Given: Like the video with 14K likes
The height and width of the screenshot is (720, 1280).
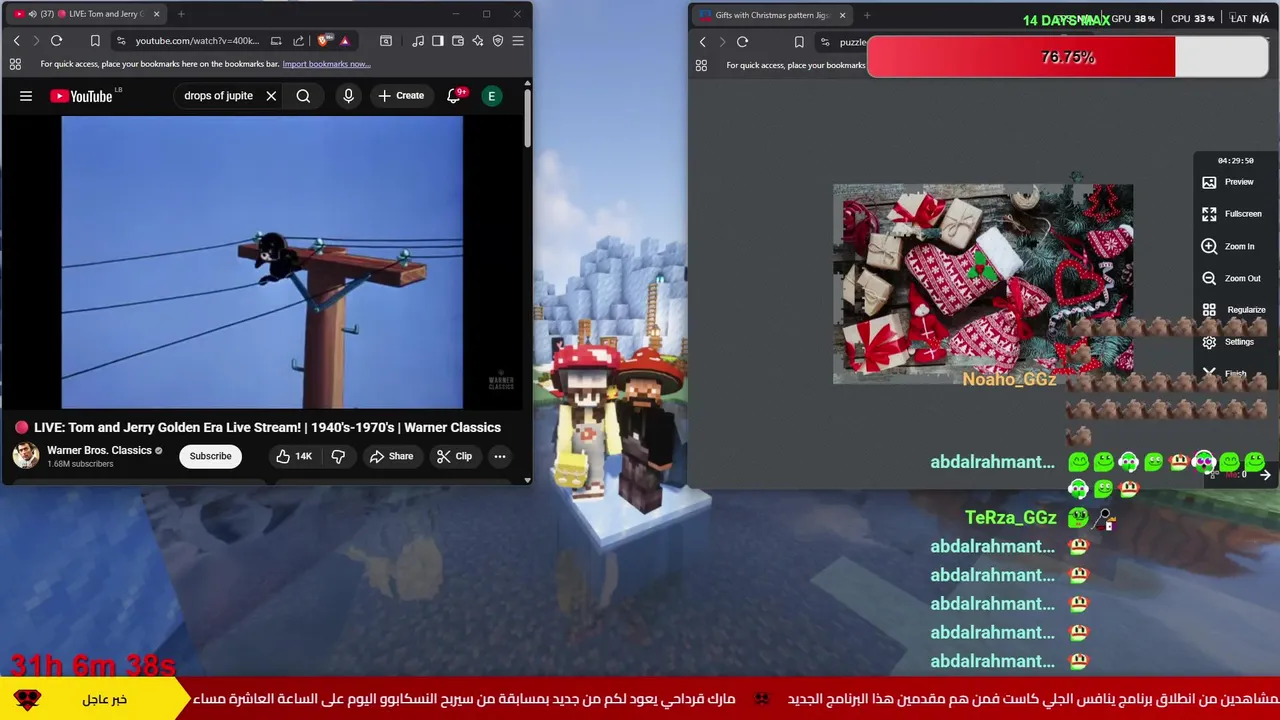Looking at the screenshot, I should (x=293, y=456).
